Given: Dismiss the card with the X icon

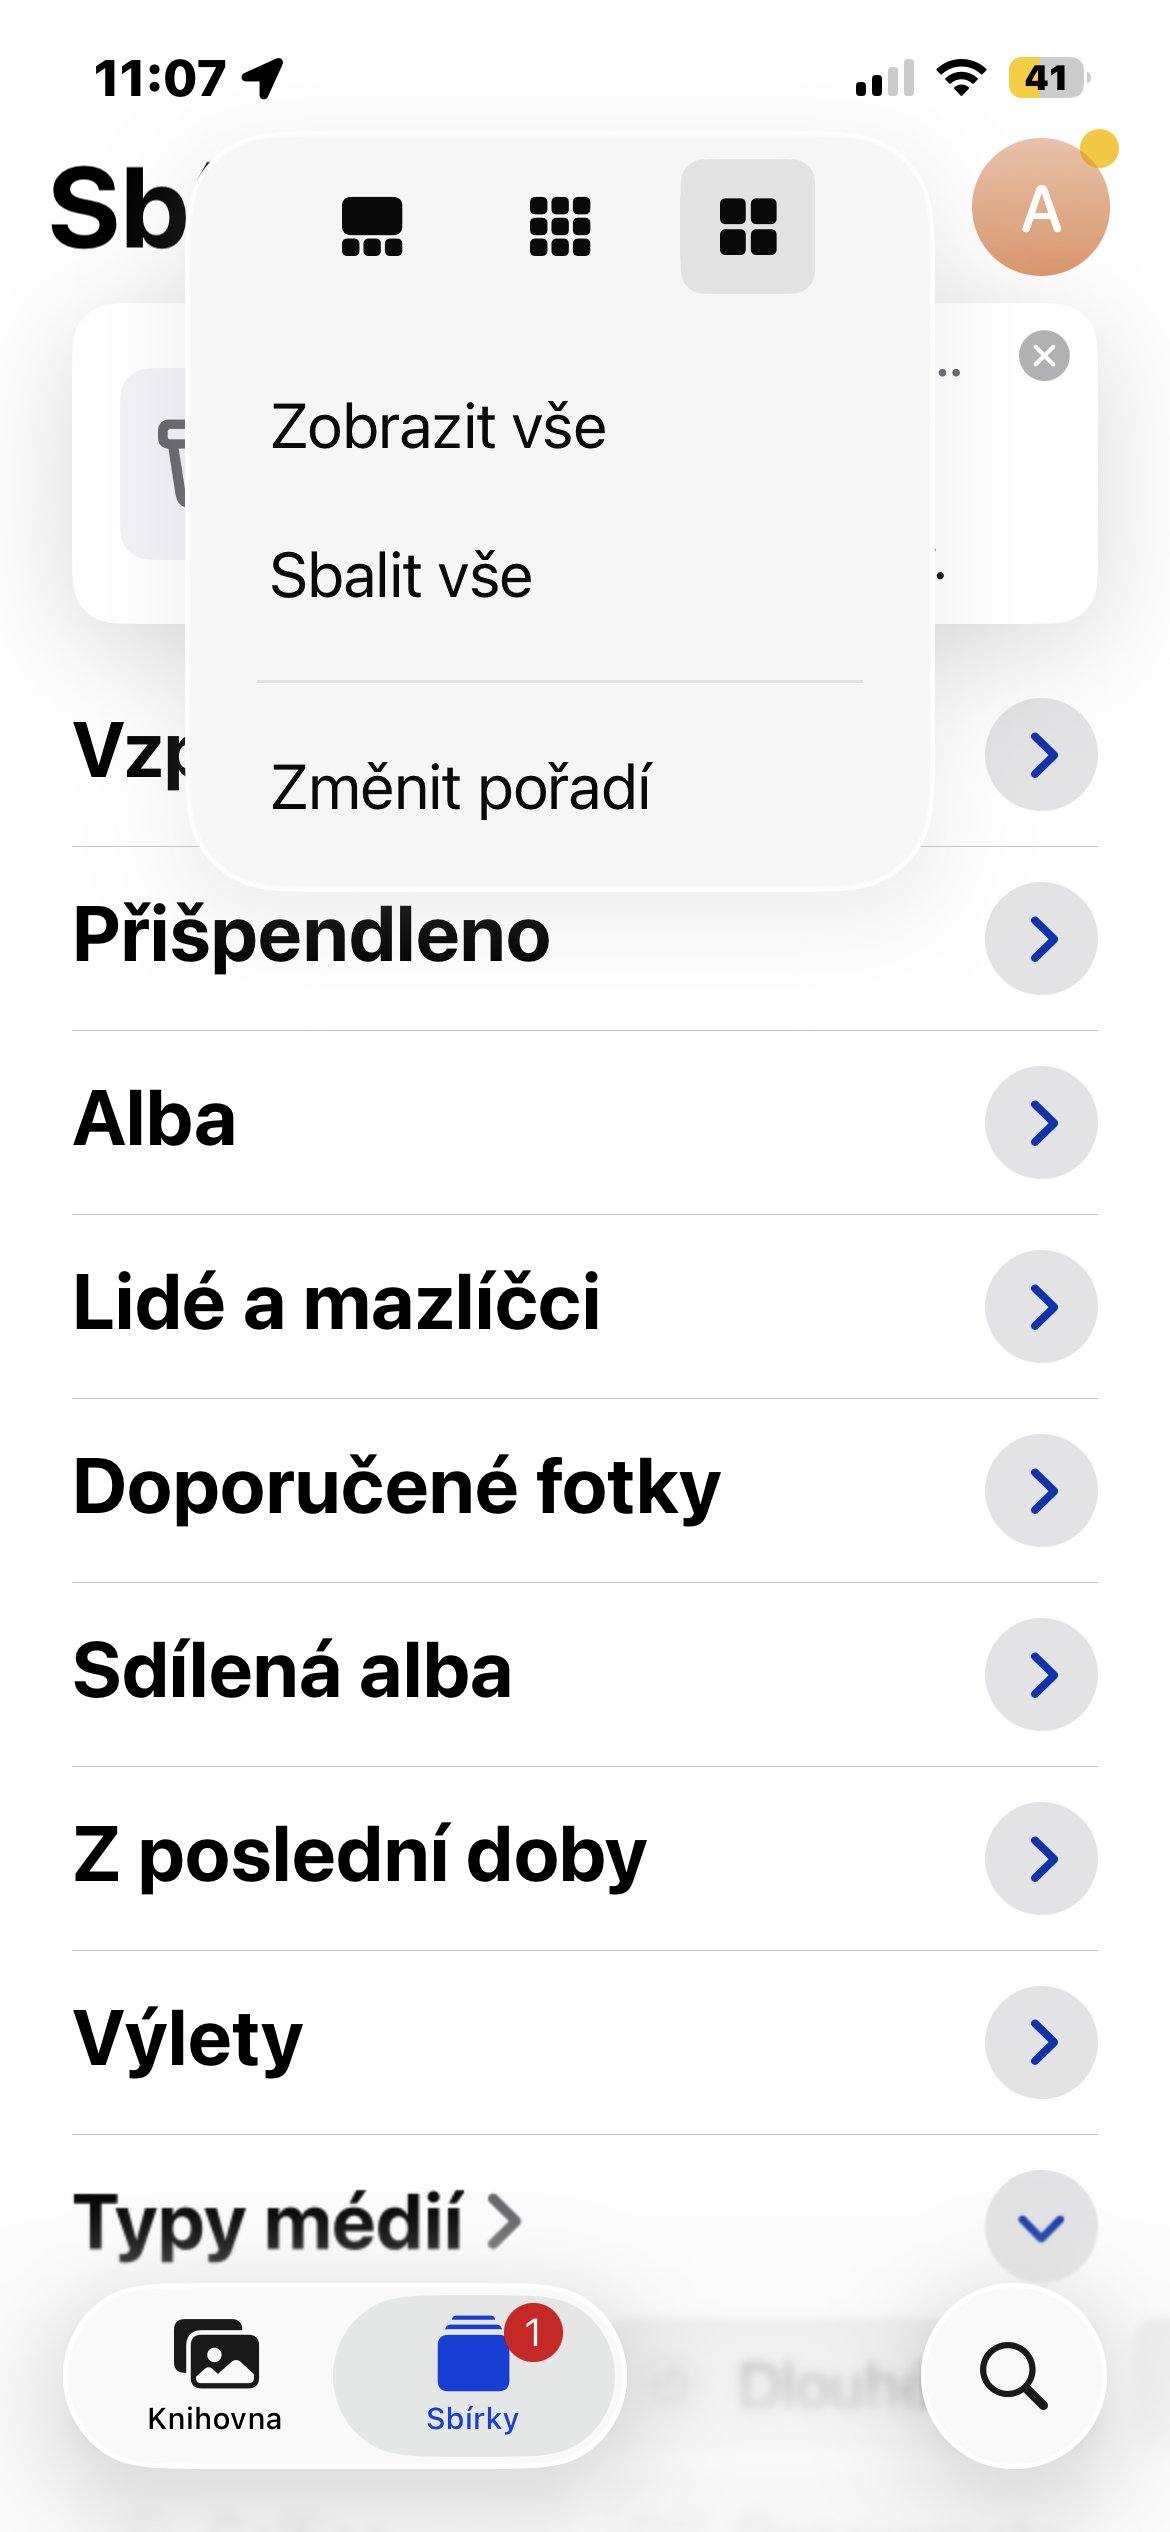Looking at the screenshot, I should tap(1044, 356).
